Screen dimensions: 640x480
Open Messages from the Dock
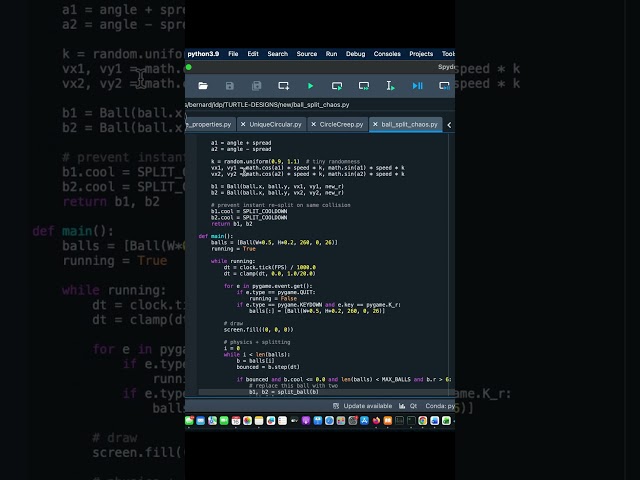tap(189, 420)
